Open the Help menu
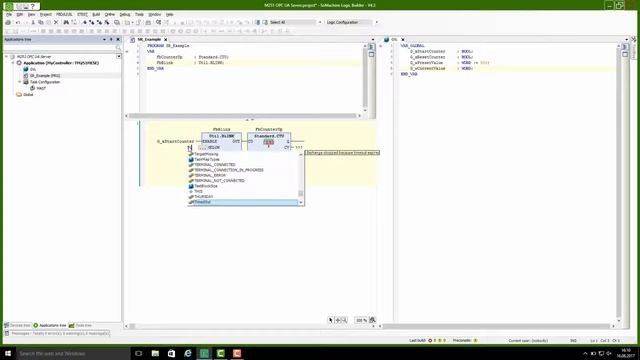640x360 pixels. click(170, 14)
